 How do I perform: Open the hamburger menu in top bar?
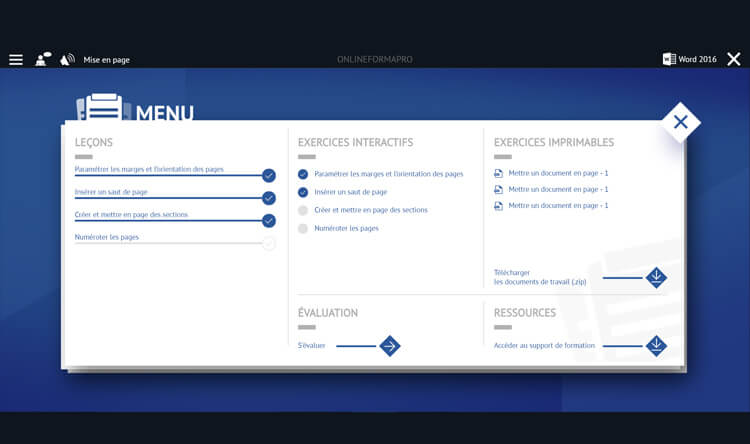(16, 59)
